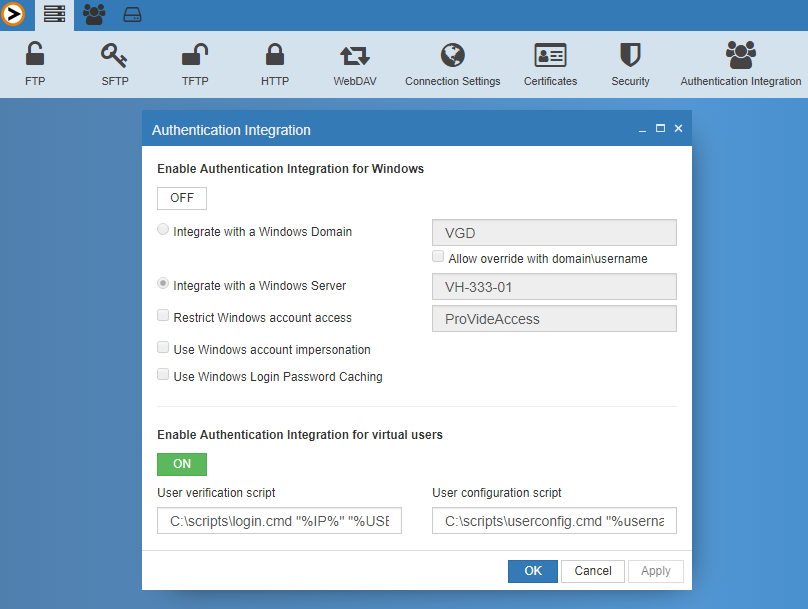Click the VGD domain field
Viewport: 808px width, 609px height.
554,233
